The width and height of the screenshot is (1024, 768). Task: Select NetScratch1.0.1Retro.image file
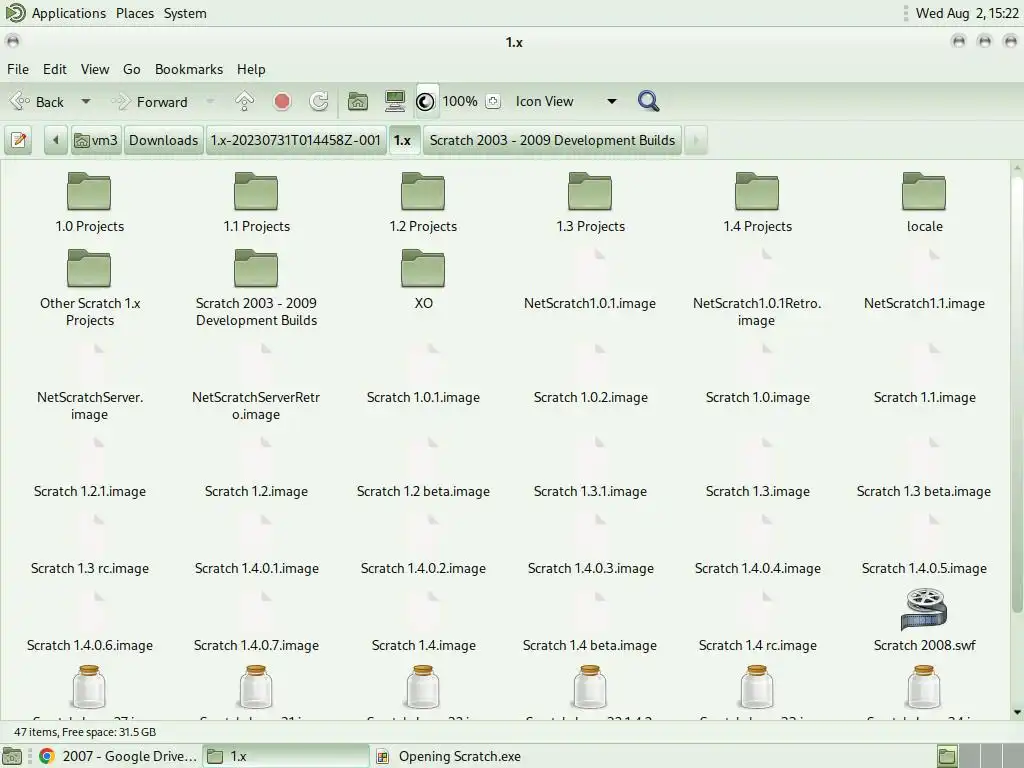tap(757, 312)
